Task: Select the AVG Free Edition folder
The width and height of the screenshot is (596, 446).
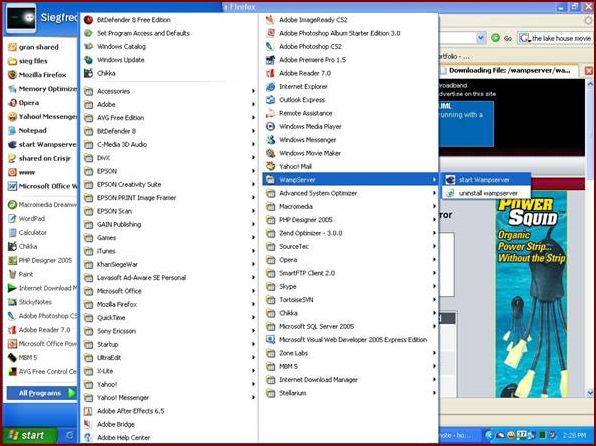Action: (x=169, y=117)
